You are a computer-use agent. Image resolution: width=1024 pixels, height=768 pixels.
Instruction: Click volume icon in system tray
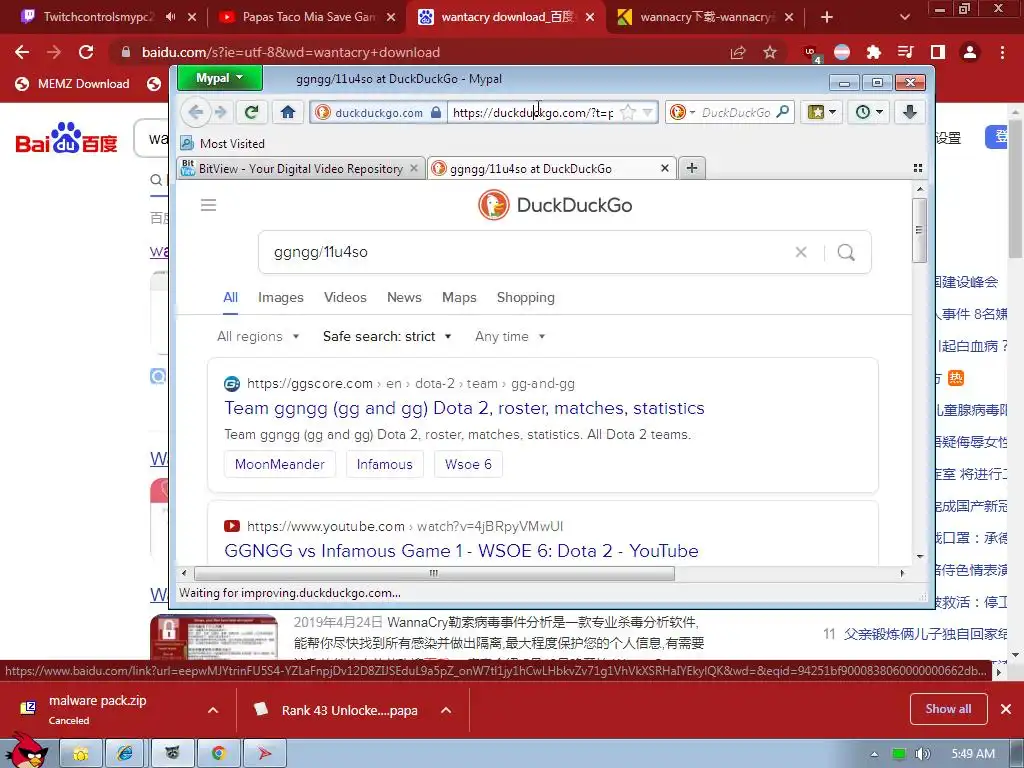point(922,754)
